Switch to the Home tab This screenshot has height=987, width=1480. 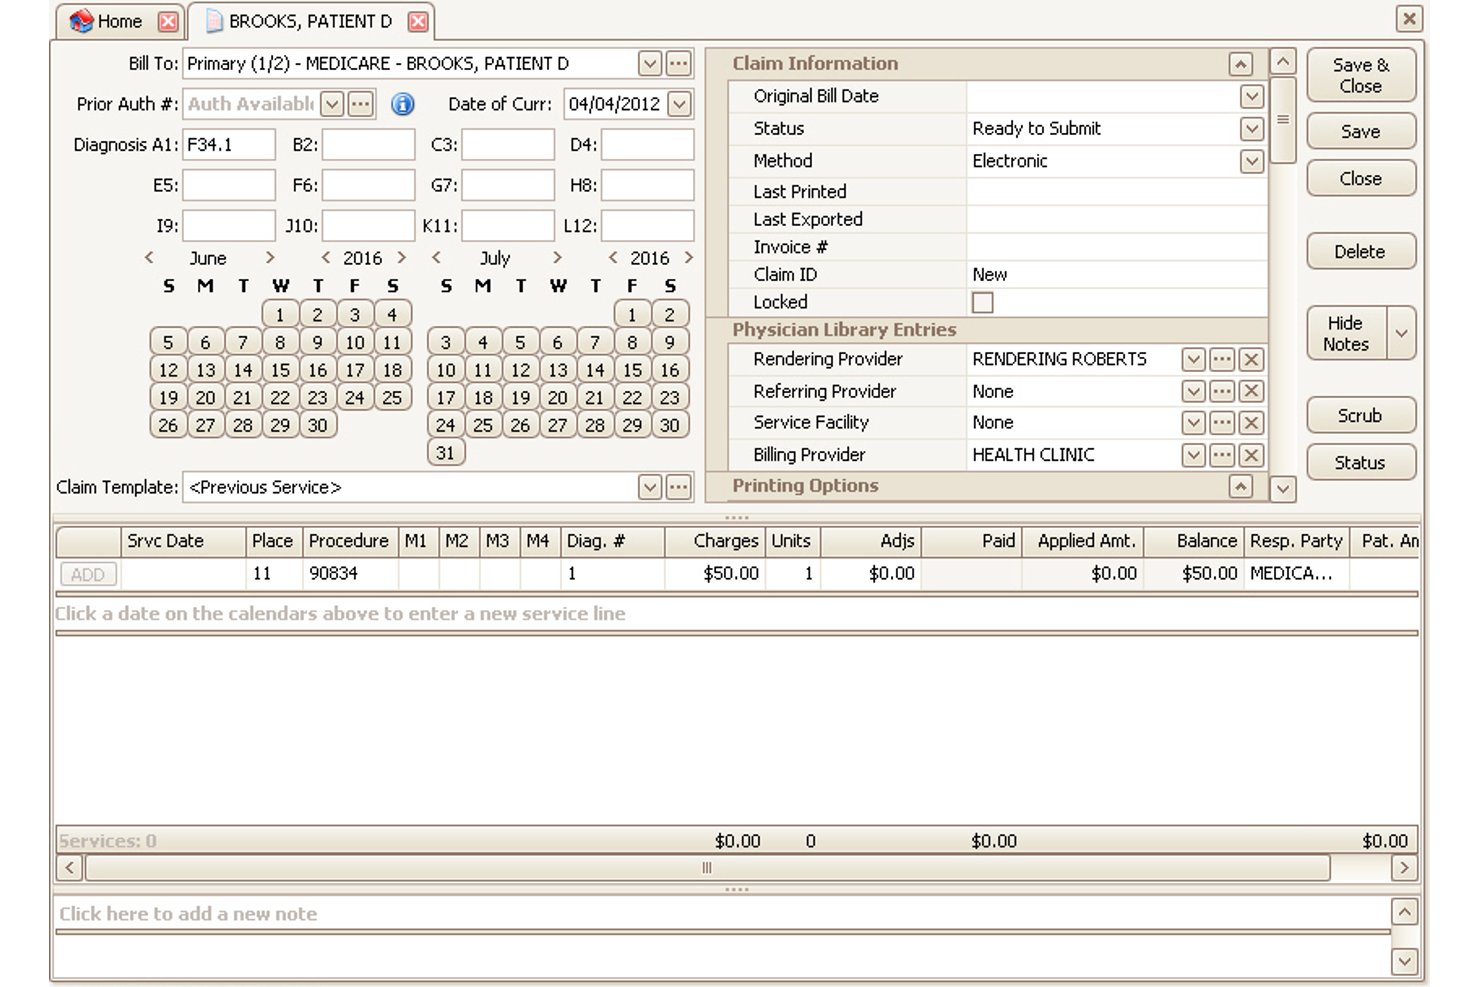click(x=120, y=21)
